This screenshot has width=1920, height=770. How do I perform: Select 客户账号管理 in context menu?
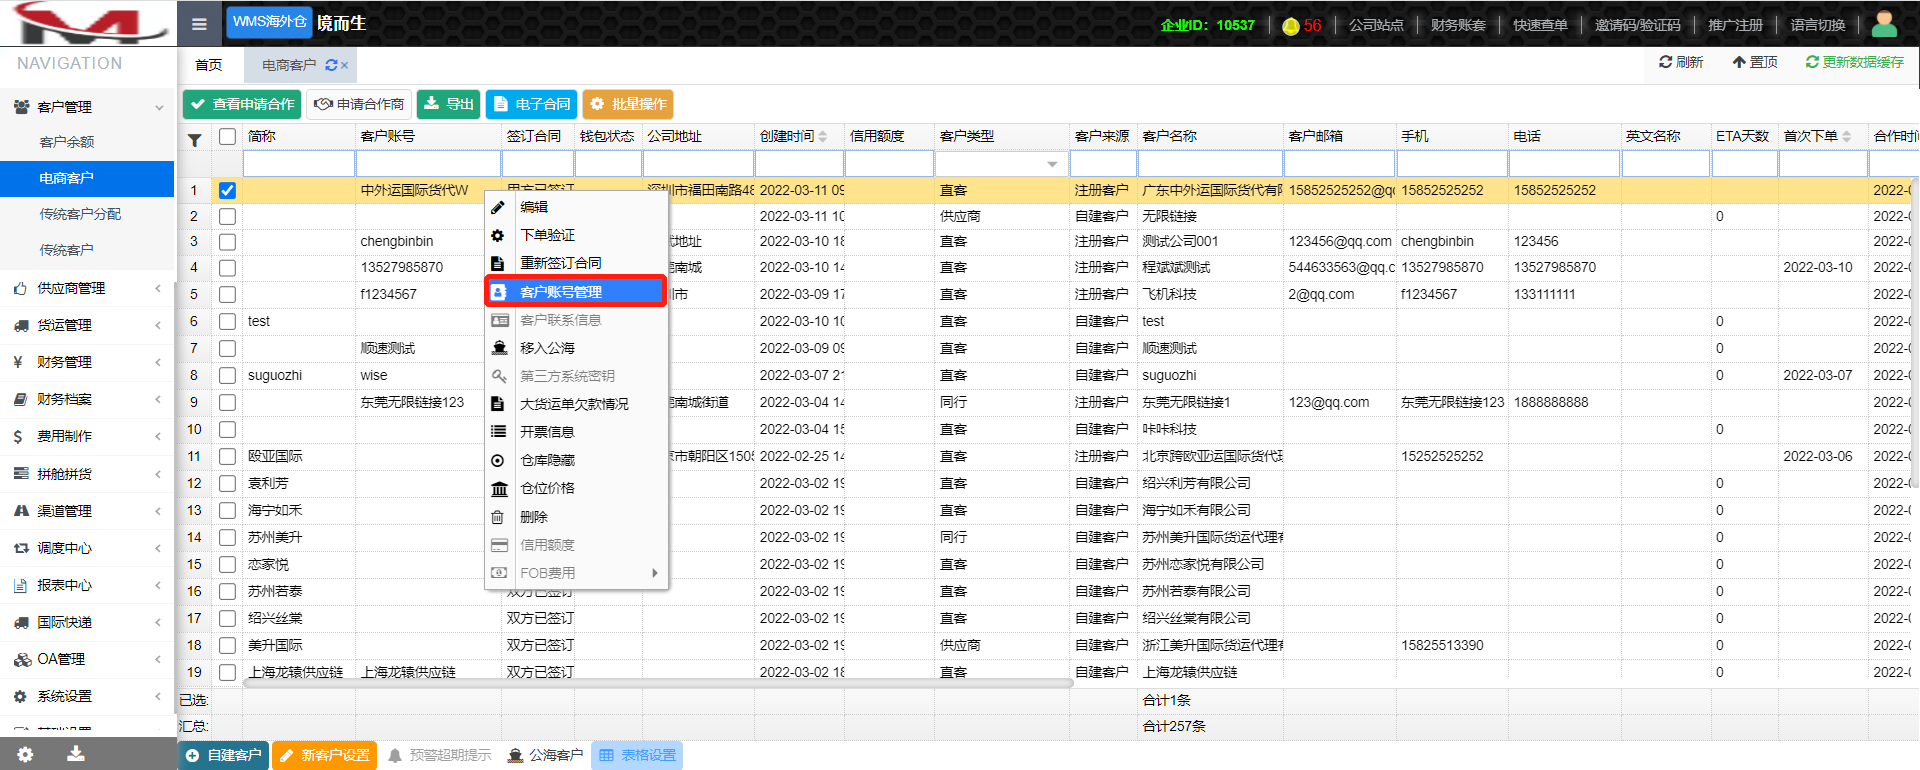(575, 292)
